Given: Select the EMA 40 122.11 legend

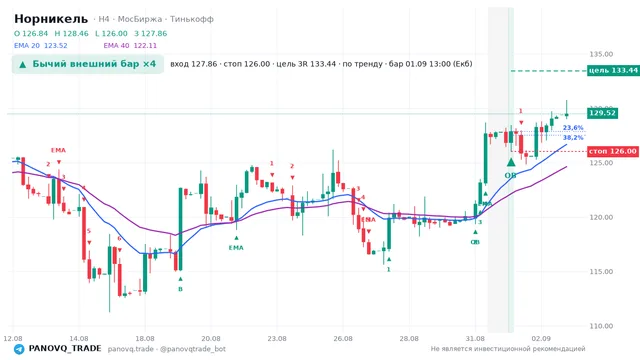Looking at the screenshot, I should click(x=130, y=45).
